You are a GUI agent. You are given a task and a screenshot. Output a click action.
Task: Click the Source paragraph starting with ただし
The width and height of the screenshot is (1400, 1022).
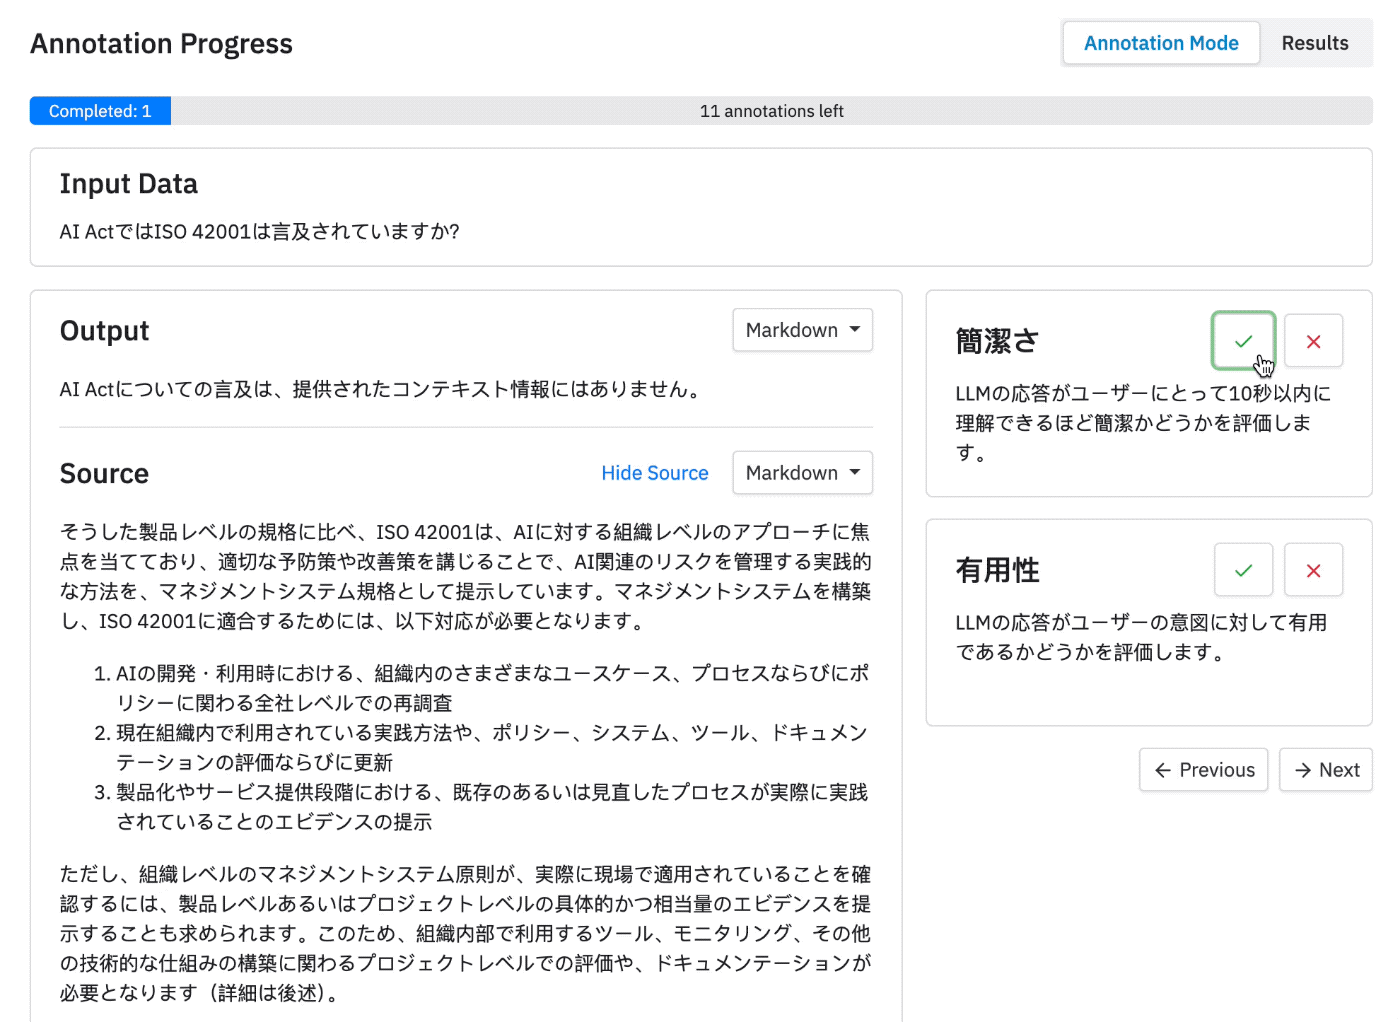pyautogui.click(x=465, y=933)
